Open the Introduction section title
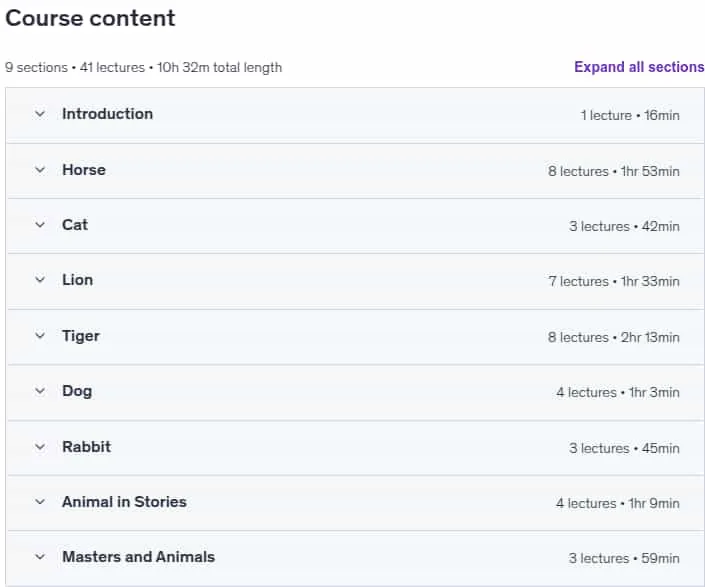Image resolution: width=705 pixels, height=587 pixels. coord(107,114)
